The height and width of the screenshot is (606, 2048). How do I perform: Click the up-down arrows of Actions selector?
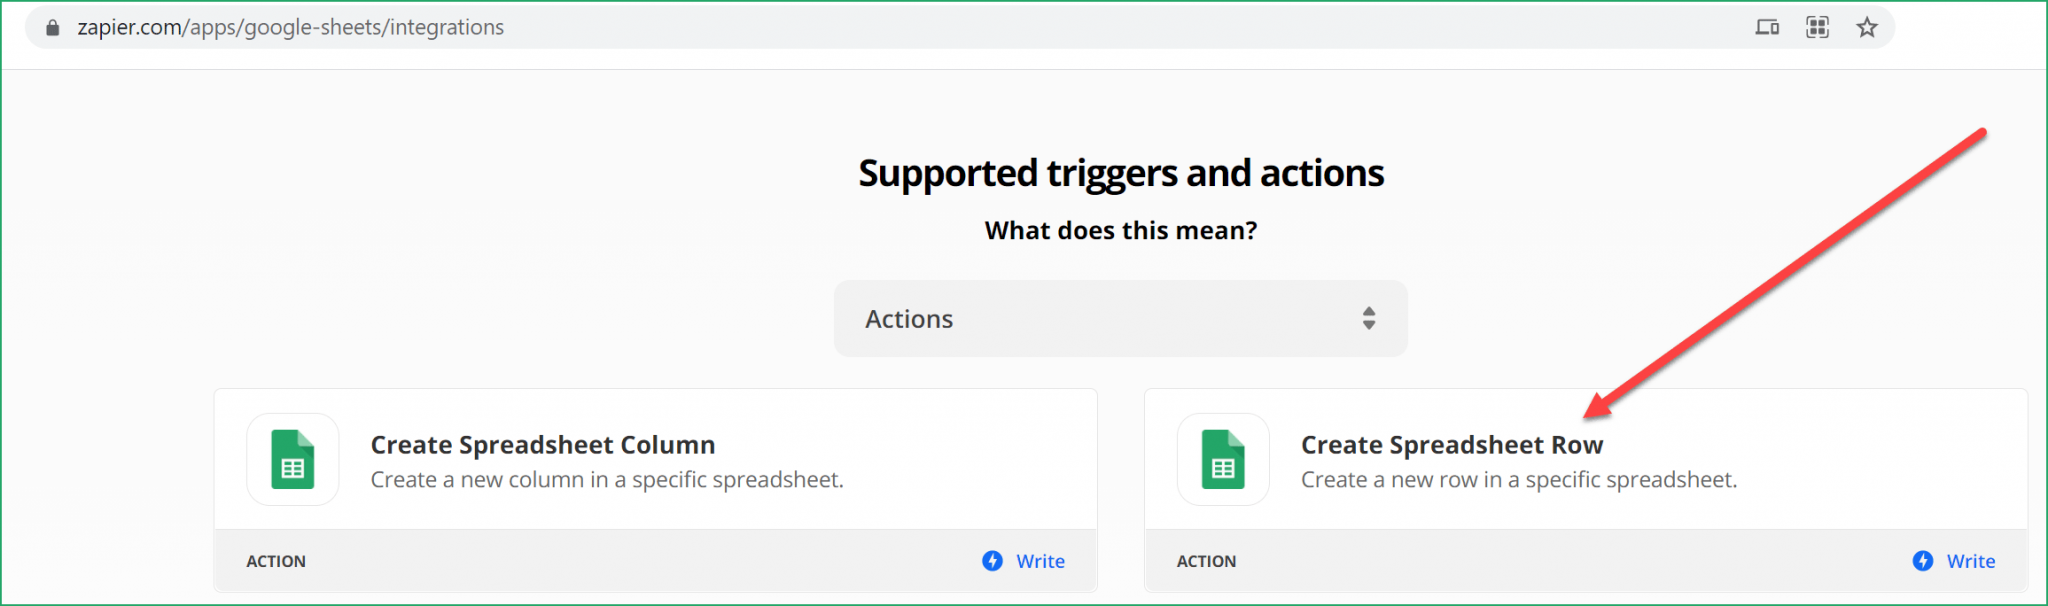click(1369, 318)
